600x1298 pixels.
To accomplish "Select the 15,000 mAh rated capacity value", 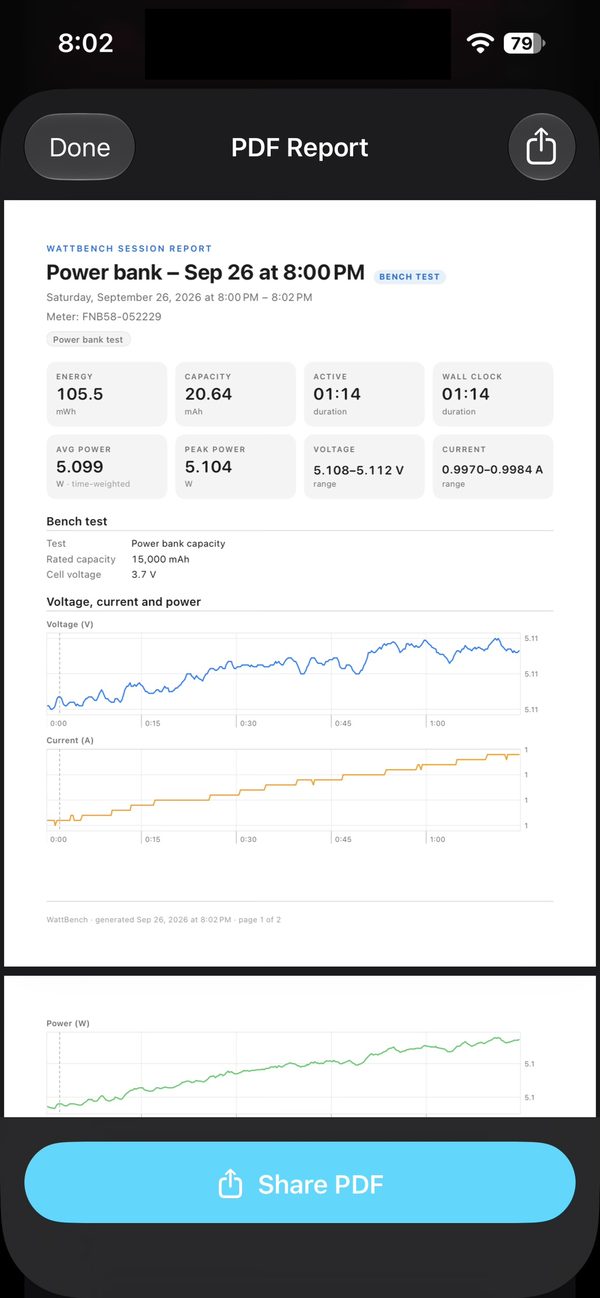I will point(160,559).
